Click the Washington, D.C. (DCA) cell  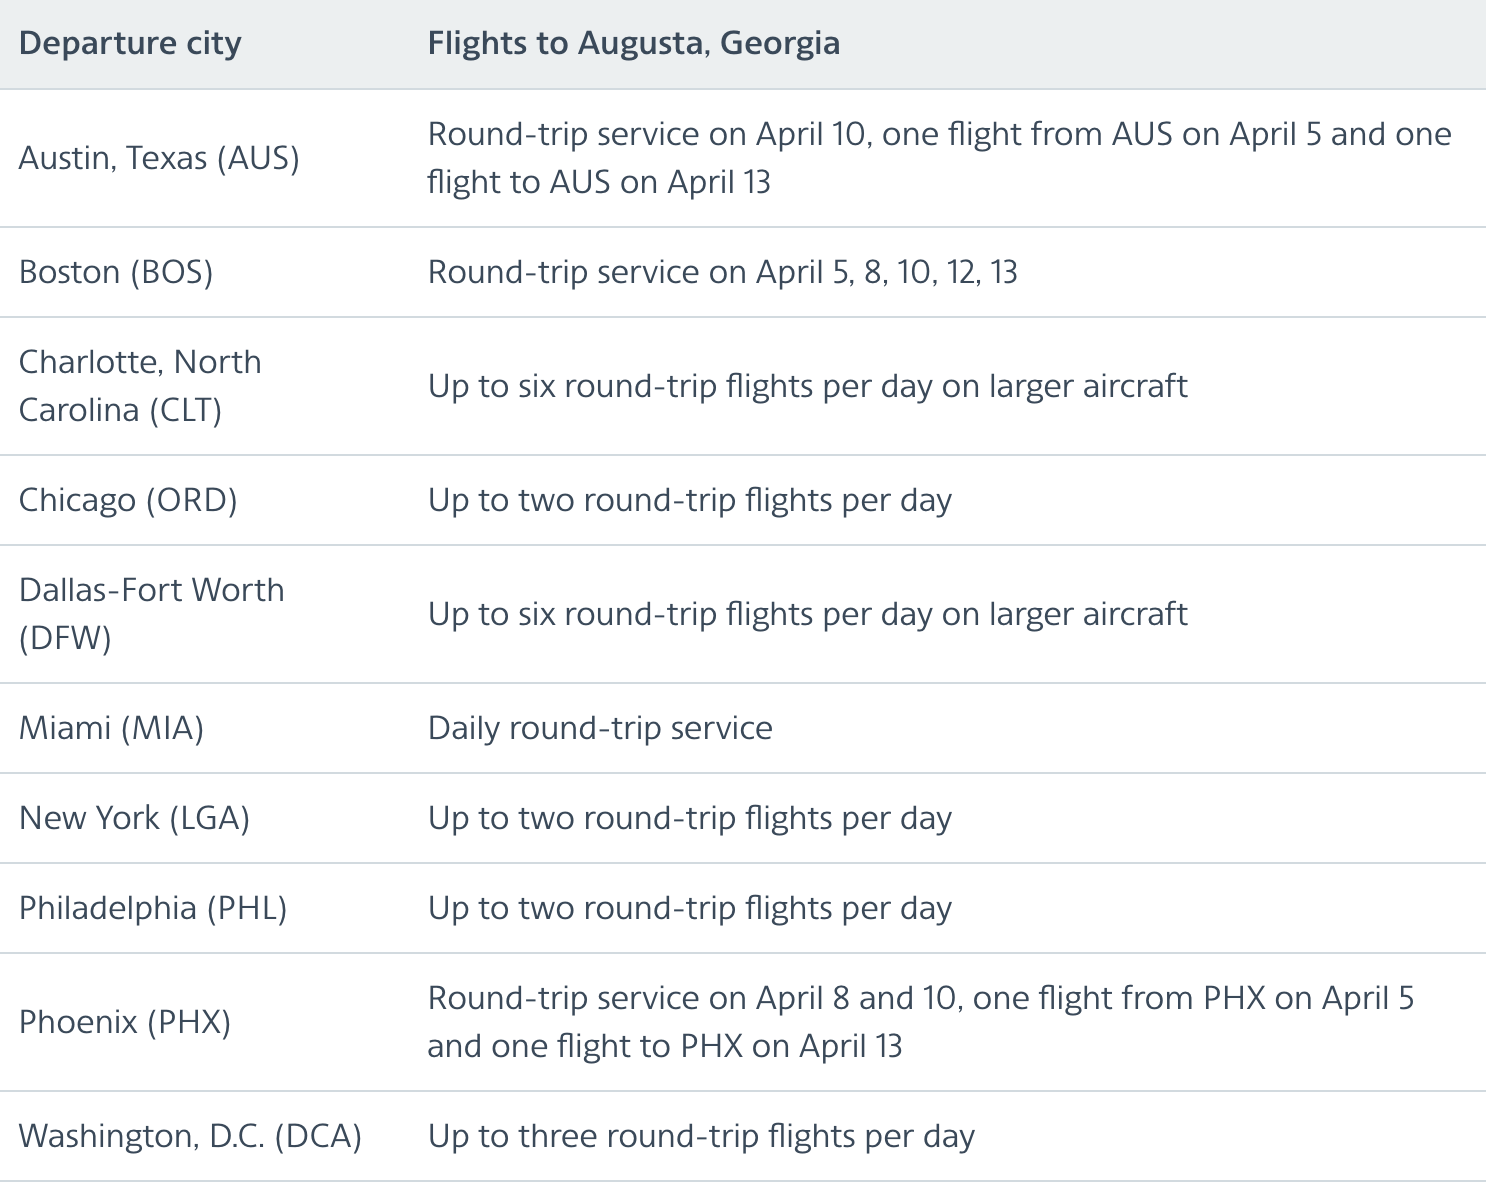pyautogui.click(x=190, y=1136)
